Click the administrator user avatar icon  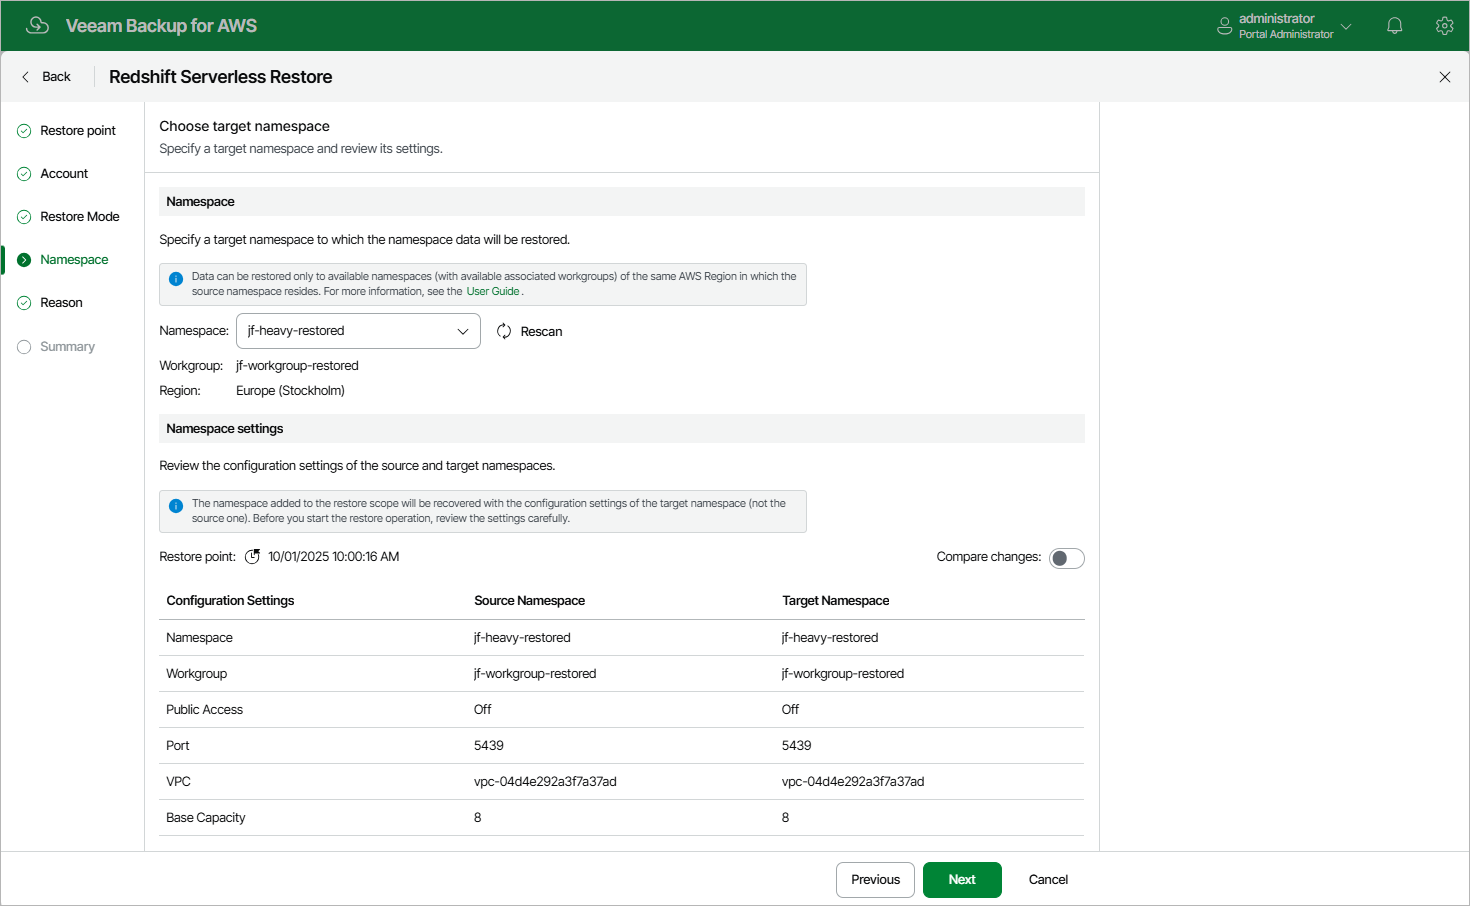point(1224,26)
